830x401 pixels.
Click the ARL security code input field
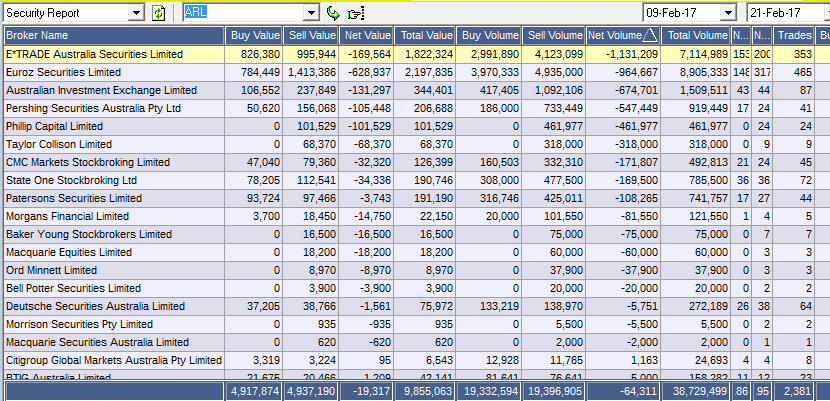point(244,13)
